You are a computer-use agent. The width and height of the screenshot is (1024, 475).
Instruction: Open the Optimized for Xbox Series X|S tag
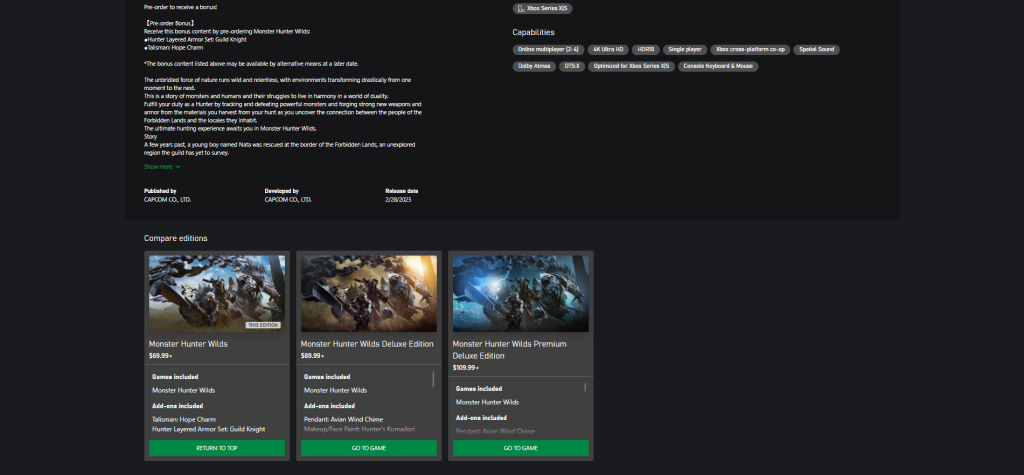(x=631, y=66)
